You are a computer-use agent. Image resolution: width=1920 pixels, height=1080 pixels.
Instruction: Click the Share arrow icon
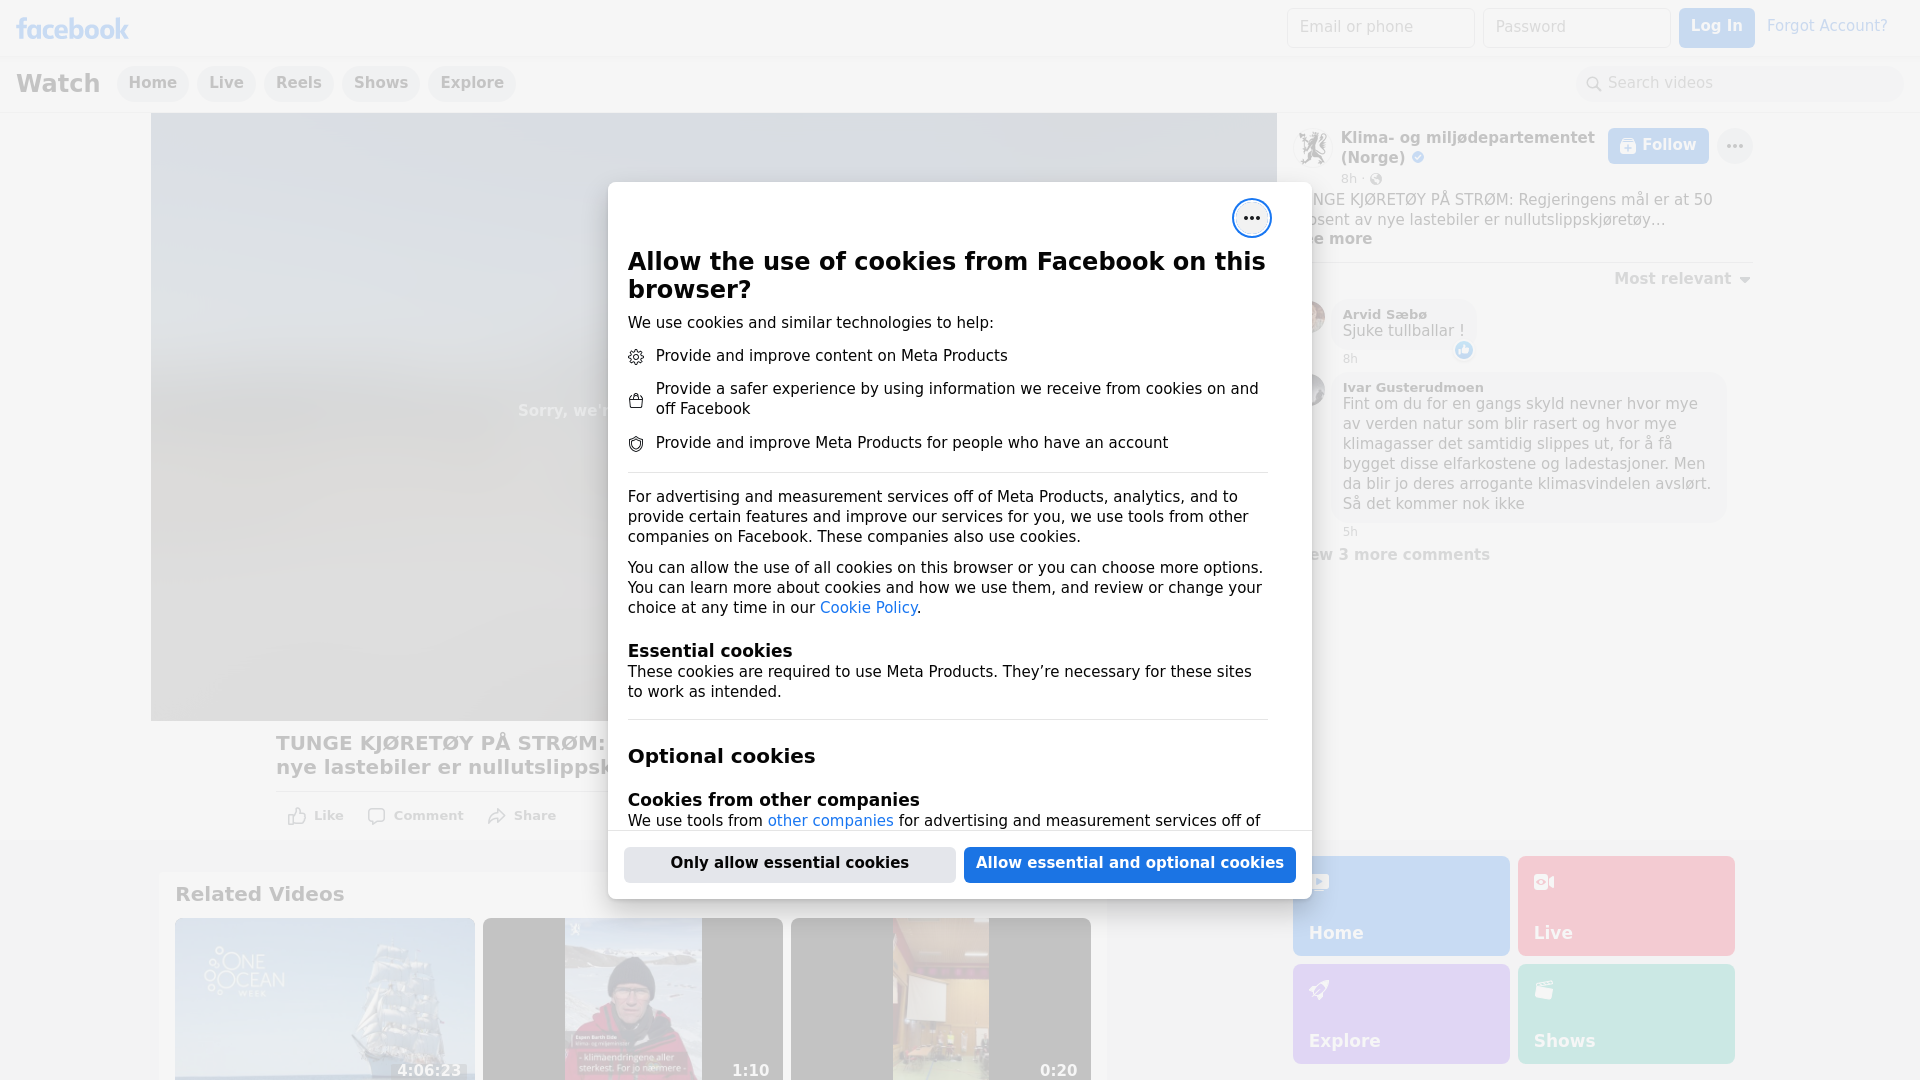click(x=497, y=816)
